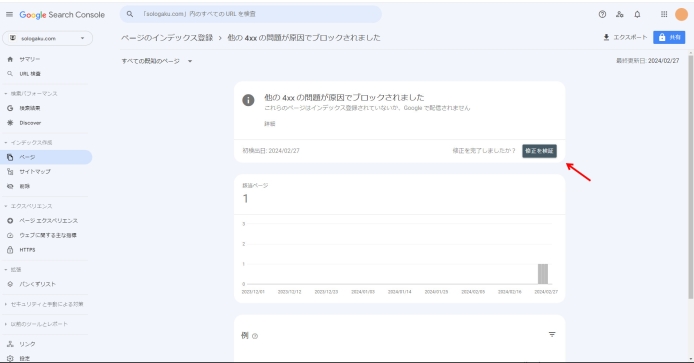Collapse the 拡張 section
The width and height of the screenshot is (694, 363).
point(13,270)
